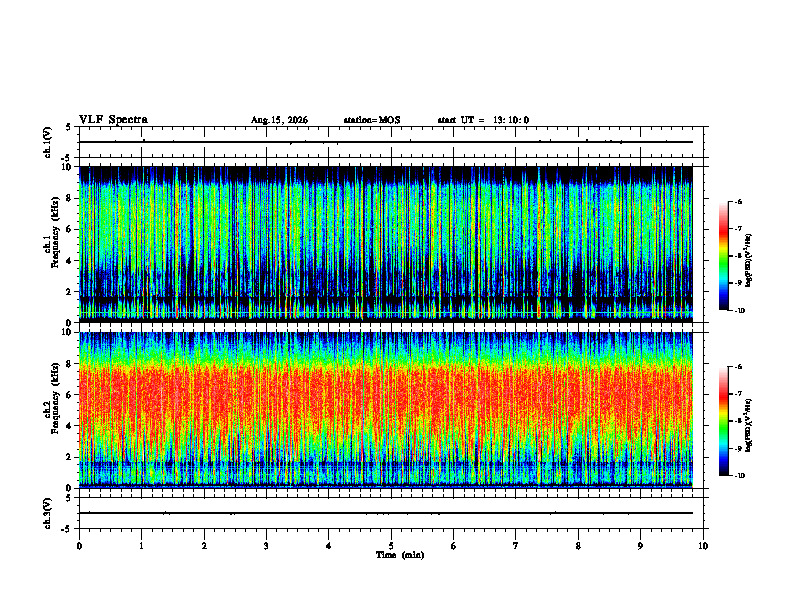Screen dimensions: 792x612
Task: Click the ch.2 frequency tick label "2"
Action: tap(70, 457)
